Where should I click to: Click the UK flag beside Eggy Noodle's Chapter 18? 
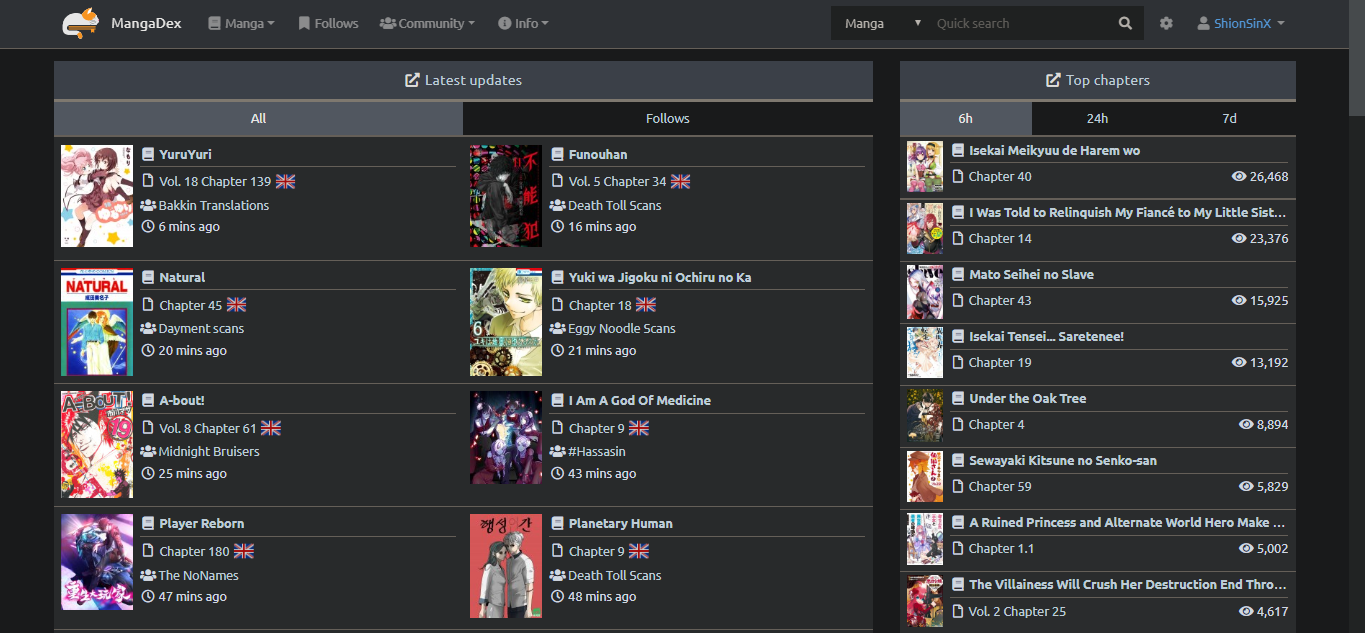point(646,304)
